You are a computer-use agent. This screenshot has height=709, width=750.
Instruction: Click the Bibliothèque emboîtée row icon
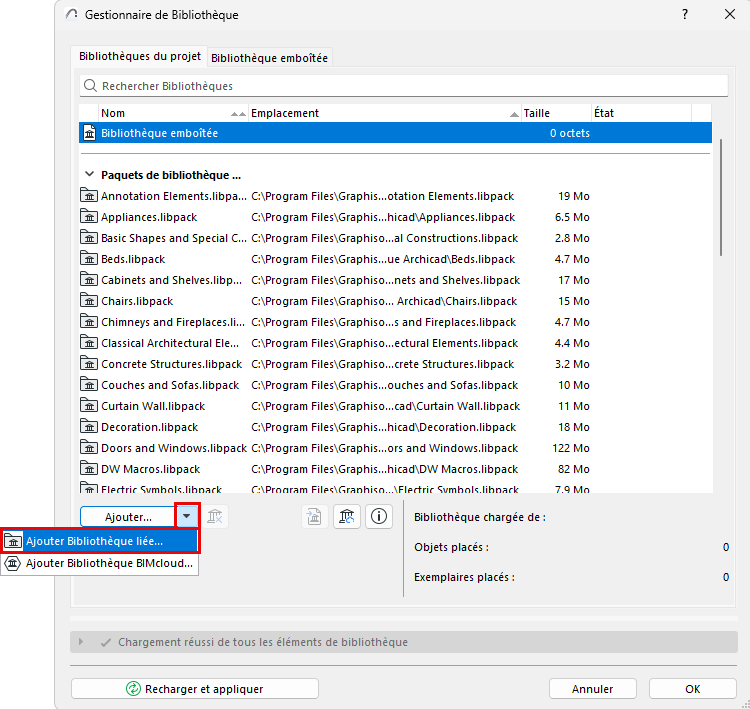[89, 133]
